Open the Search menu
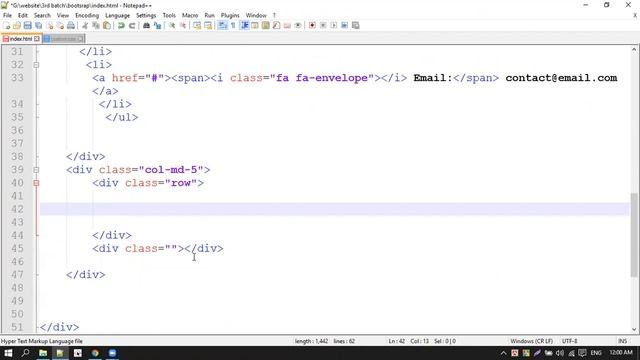 point(42,15)
